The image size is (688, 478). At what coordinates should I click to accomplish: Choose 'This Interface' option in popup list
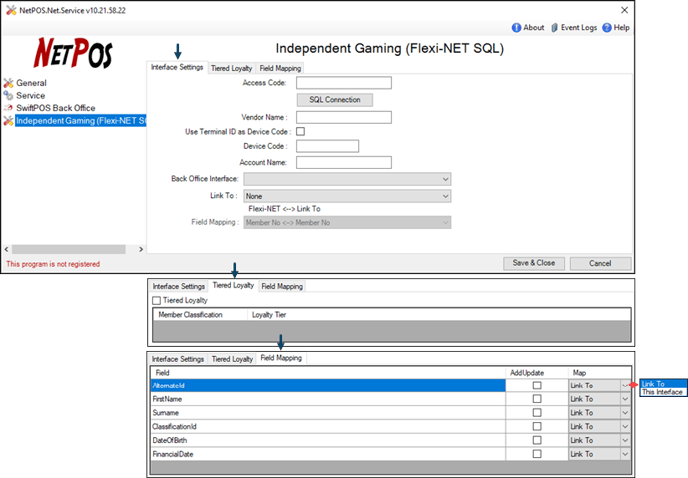coord(662,392)
